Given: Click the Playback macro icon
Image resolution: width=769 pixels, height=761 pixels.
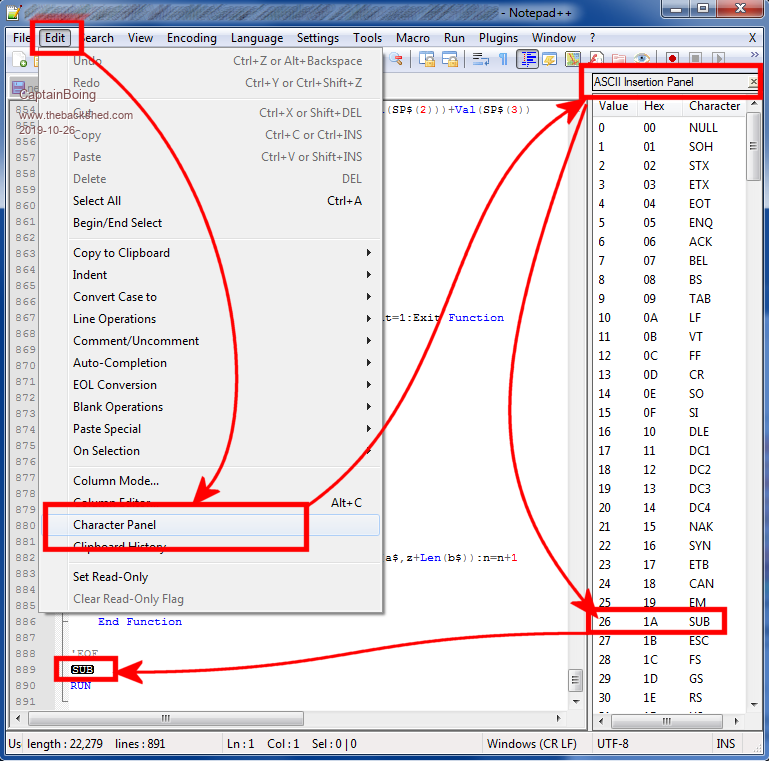Looking at the screenshot, I should point(720,60).
